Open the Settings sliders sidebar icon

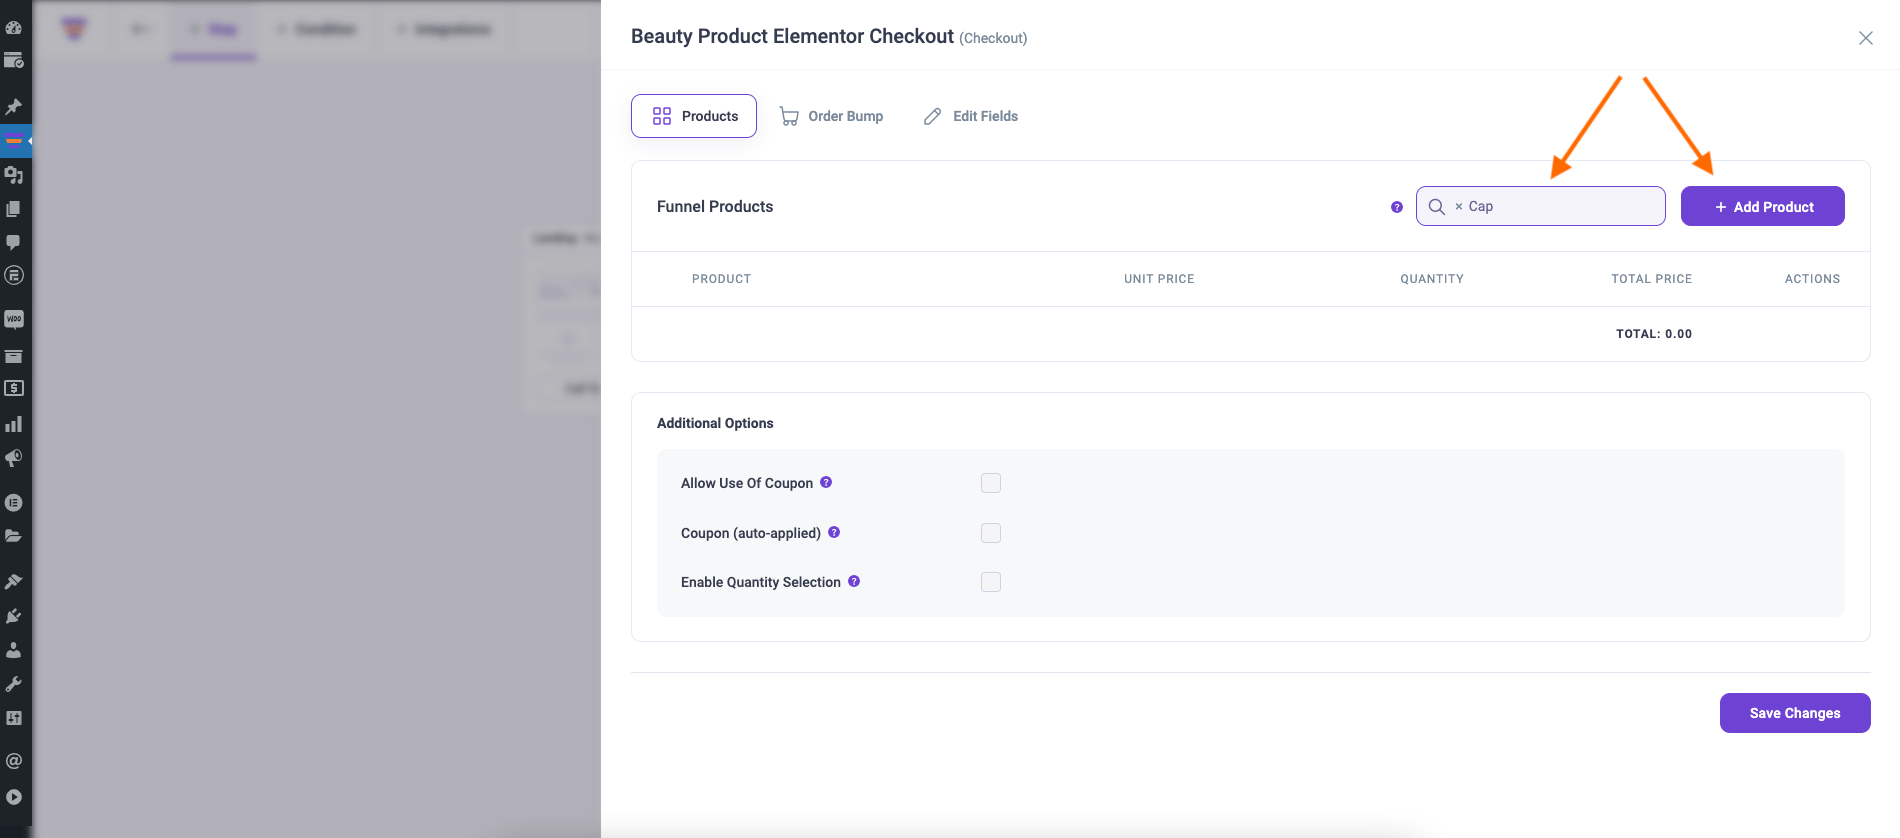[14, 718]
